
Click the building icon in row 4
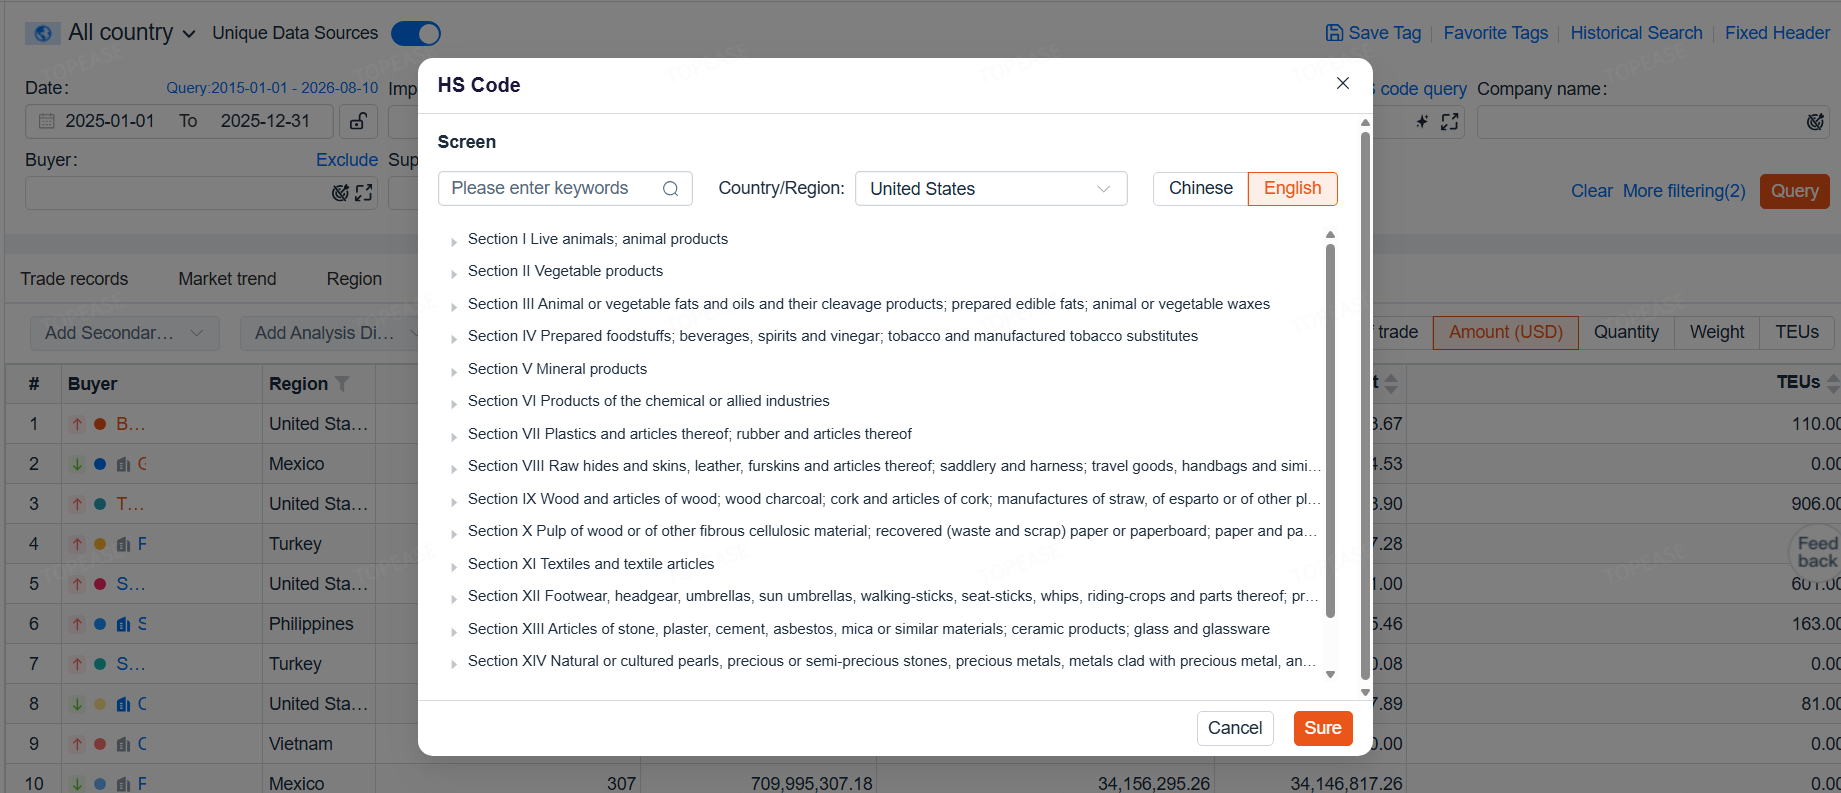(x=123, y=544)
